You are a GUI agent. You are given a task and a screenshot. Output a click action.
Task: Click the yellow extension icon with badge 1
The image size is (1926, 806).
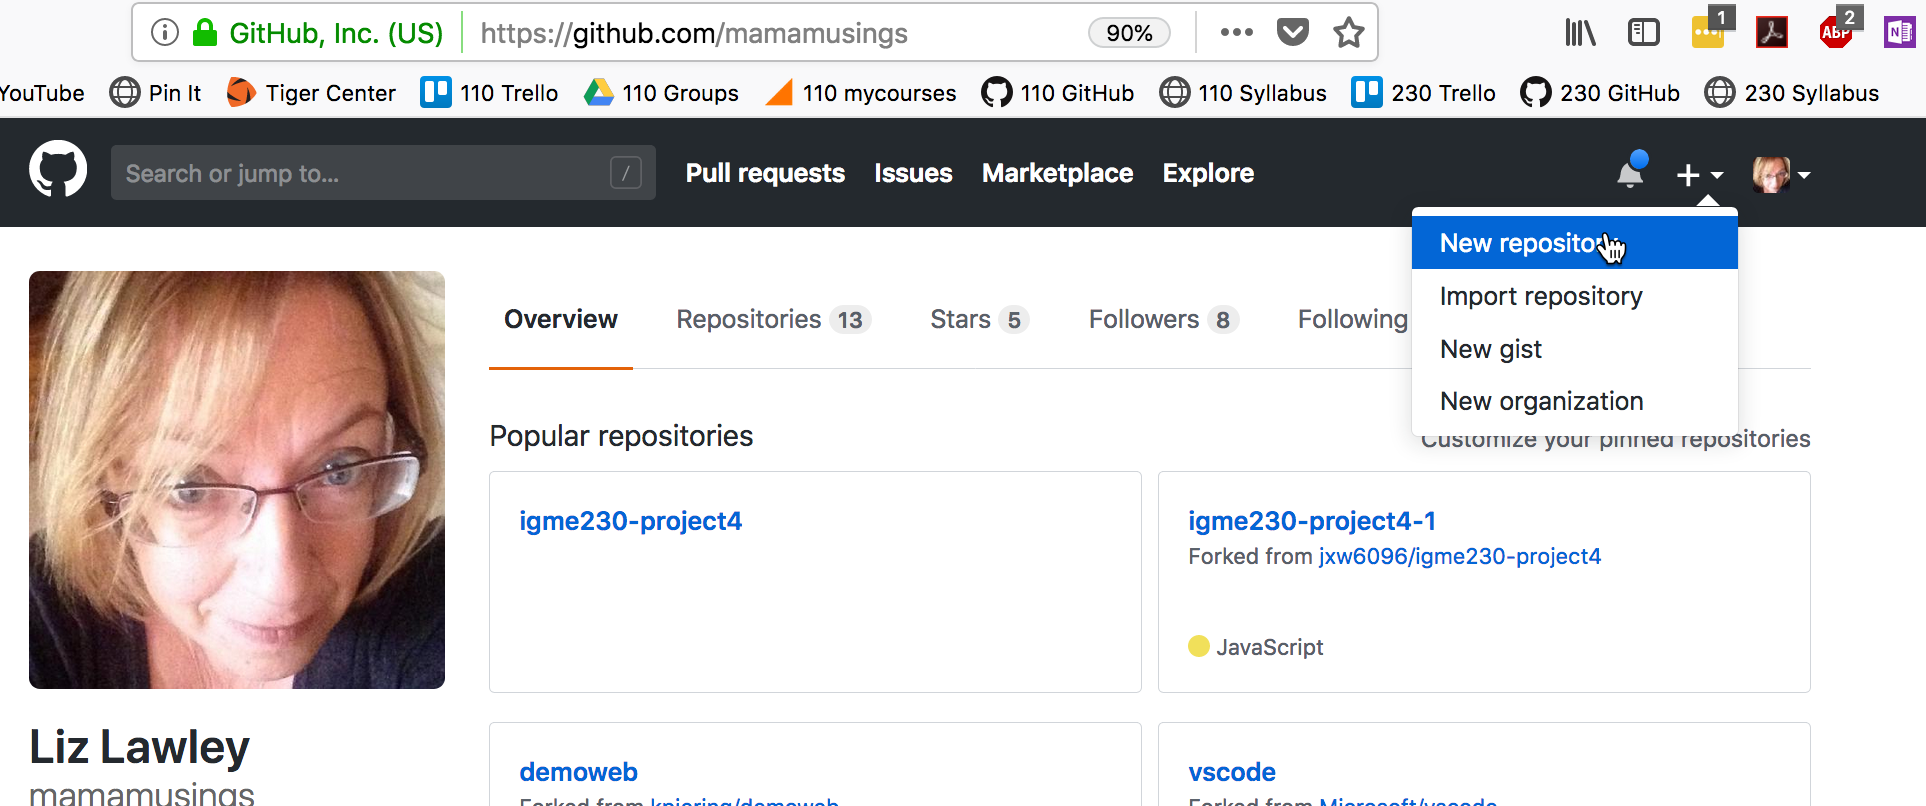(1710, 29)
